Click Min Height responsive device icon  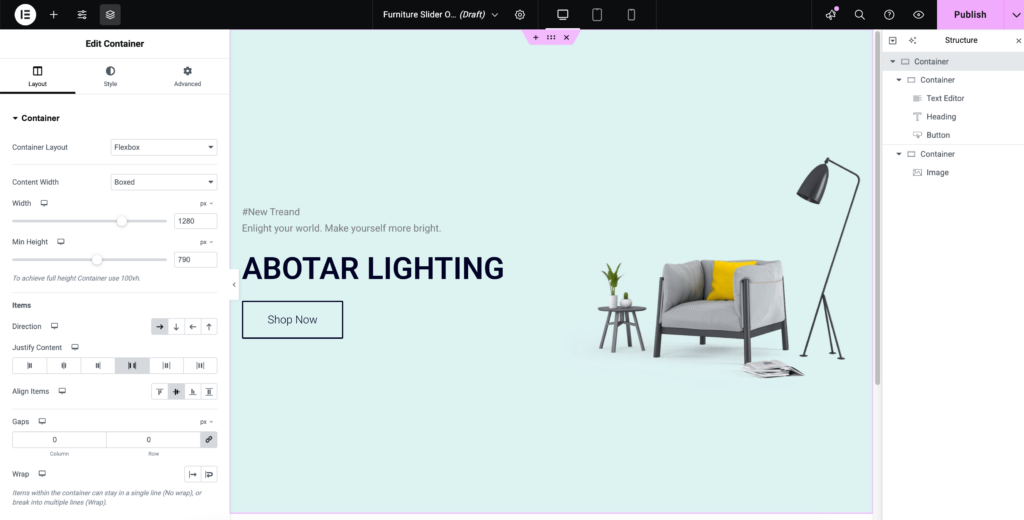[61, 242]
